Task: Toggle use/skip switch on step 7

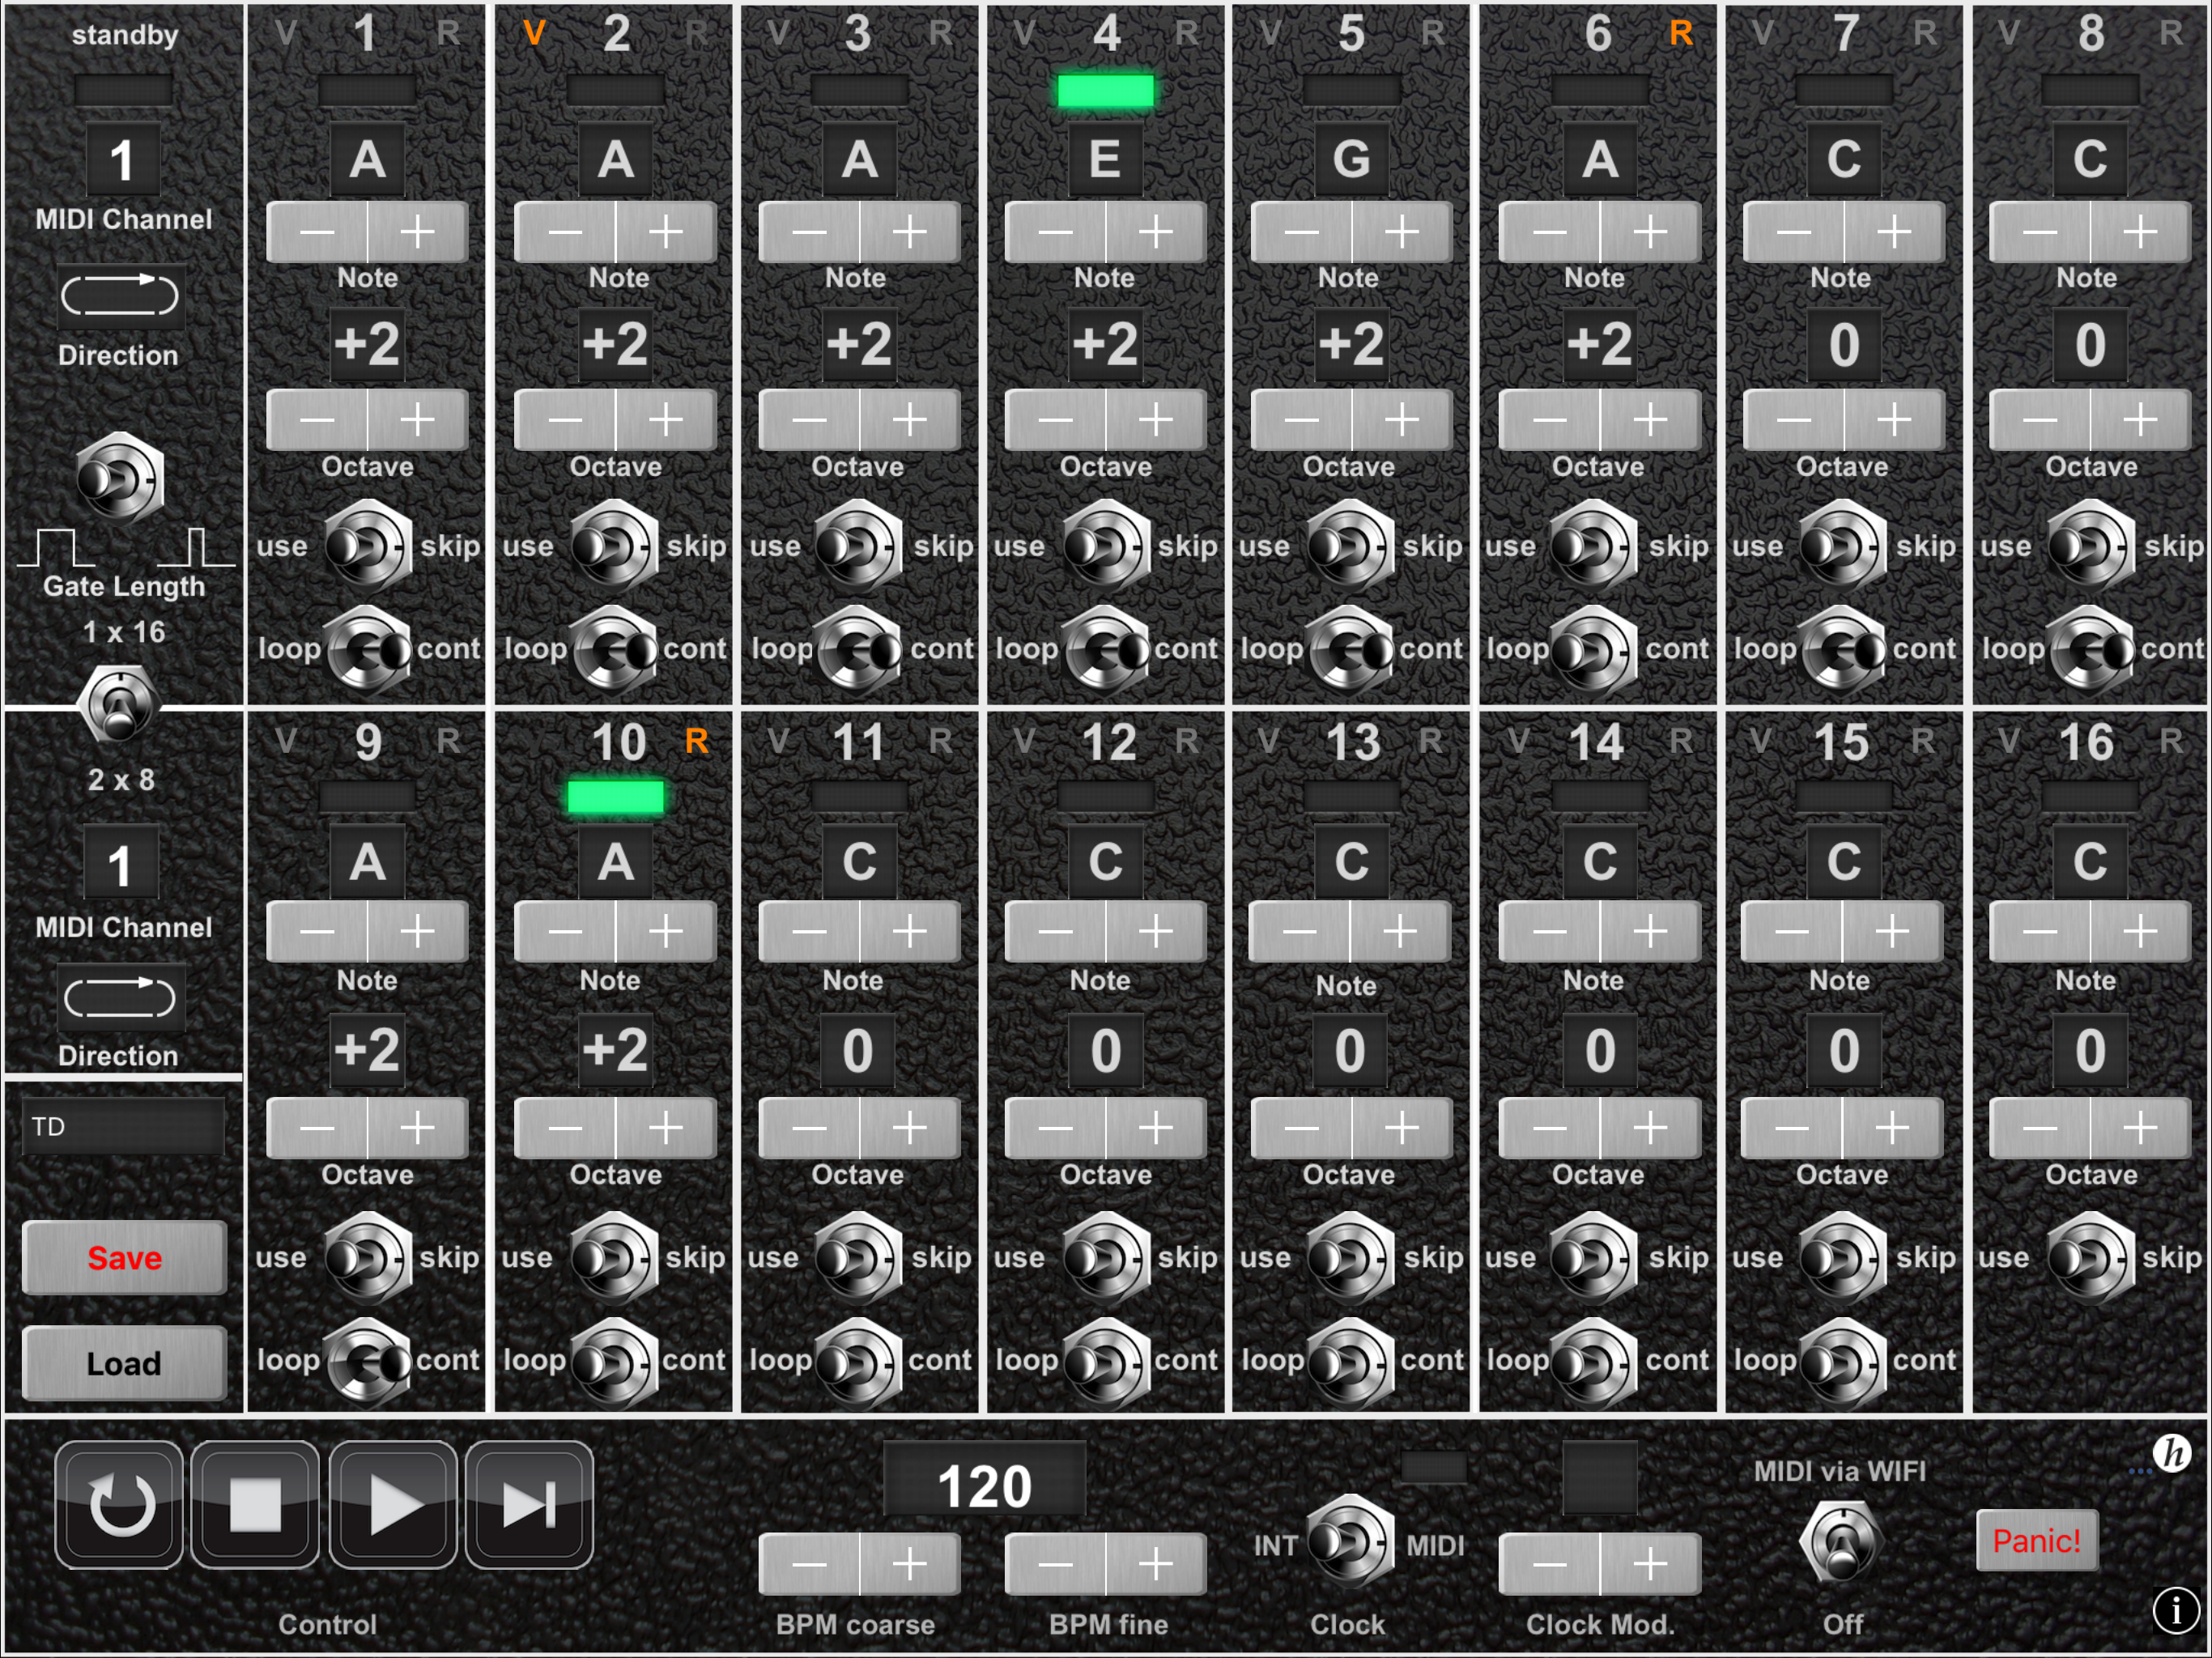Action: coord(1842,546)
